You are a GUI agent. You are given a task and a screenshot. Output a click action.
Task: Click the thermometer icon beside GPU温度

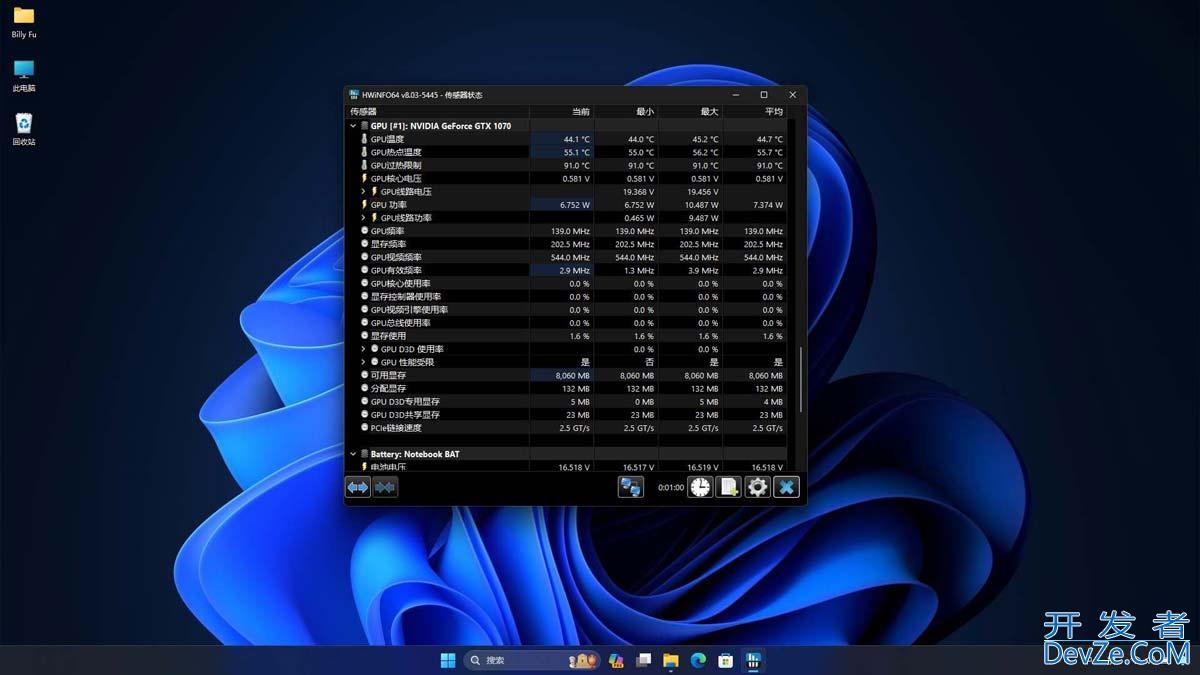pos(364,139)
